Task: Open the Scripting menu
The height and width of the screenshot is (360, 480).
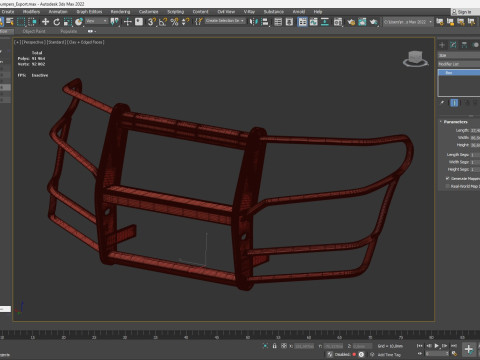Action: point(176,12)
